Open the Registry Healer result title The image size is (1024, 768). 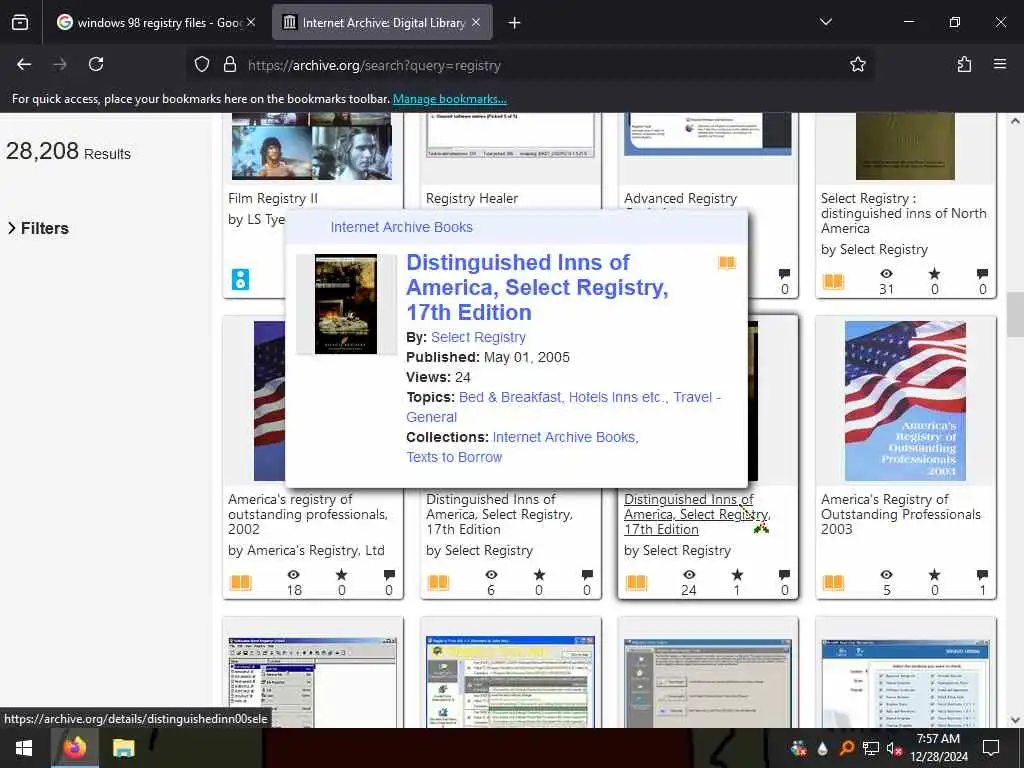click(x=472, y=199)
